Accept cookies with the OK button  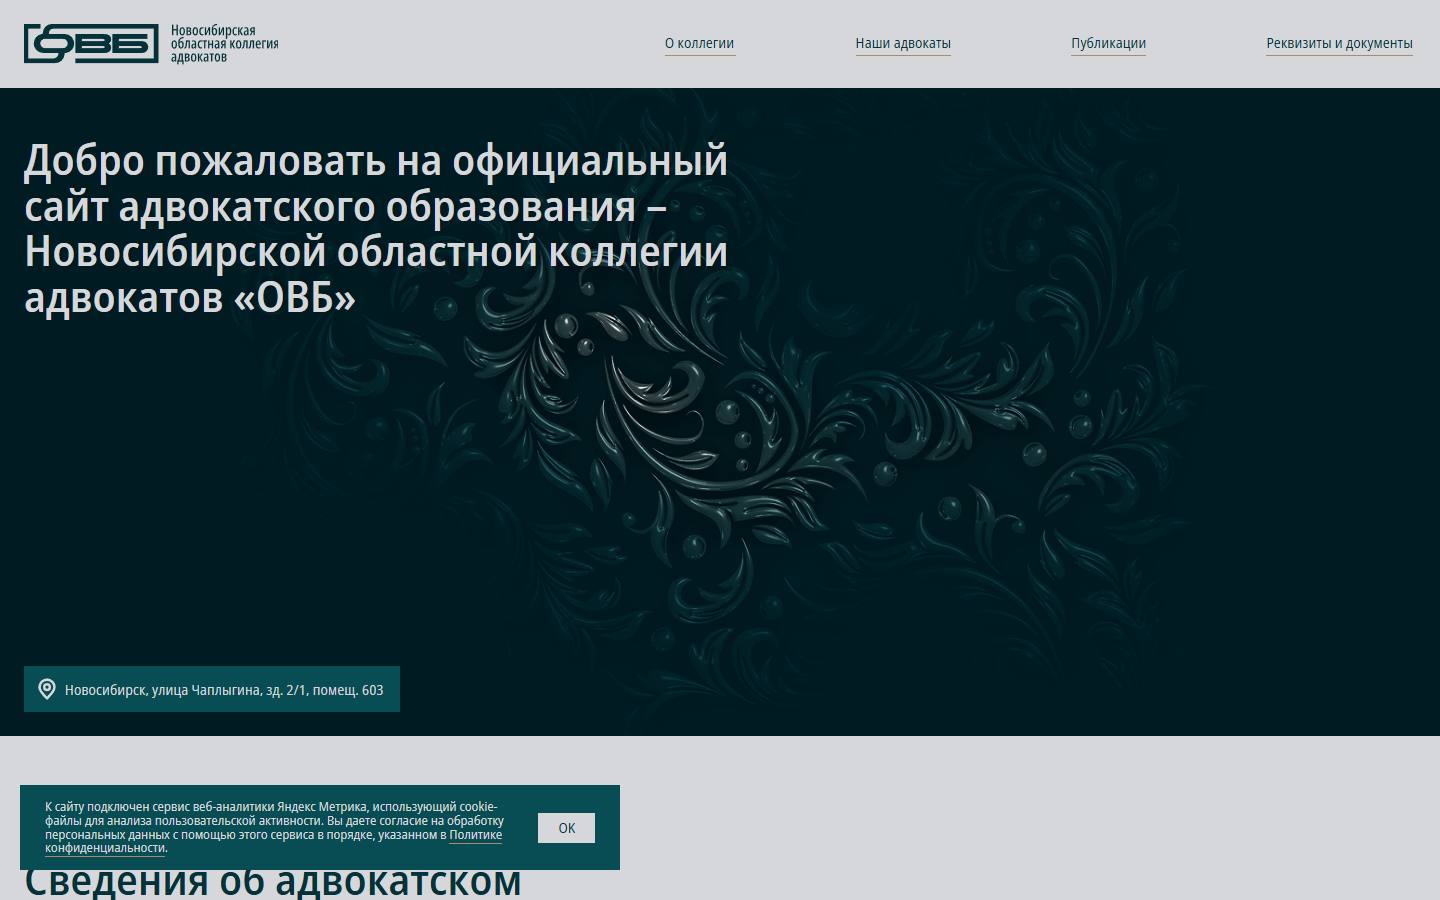click(566, 828)
